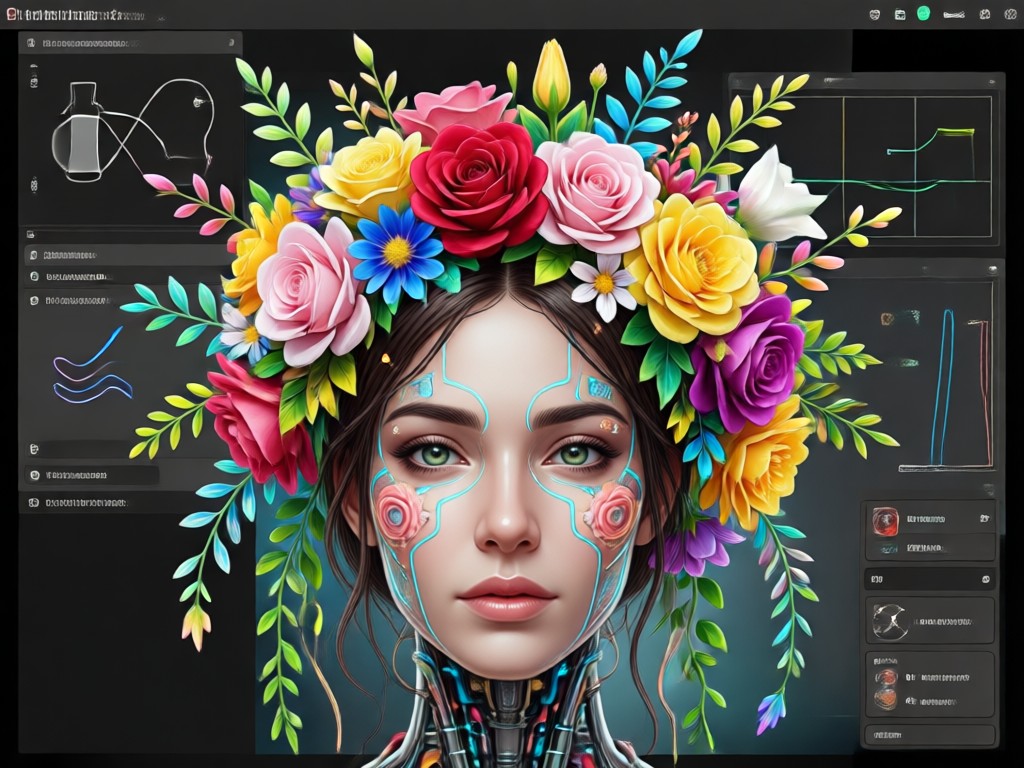The image size is (1024, 768).
Task: Toggle the icon at the end of the red swatch row
Action: click(x=984, y=519)
